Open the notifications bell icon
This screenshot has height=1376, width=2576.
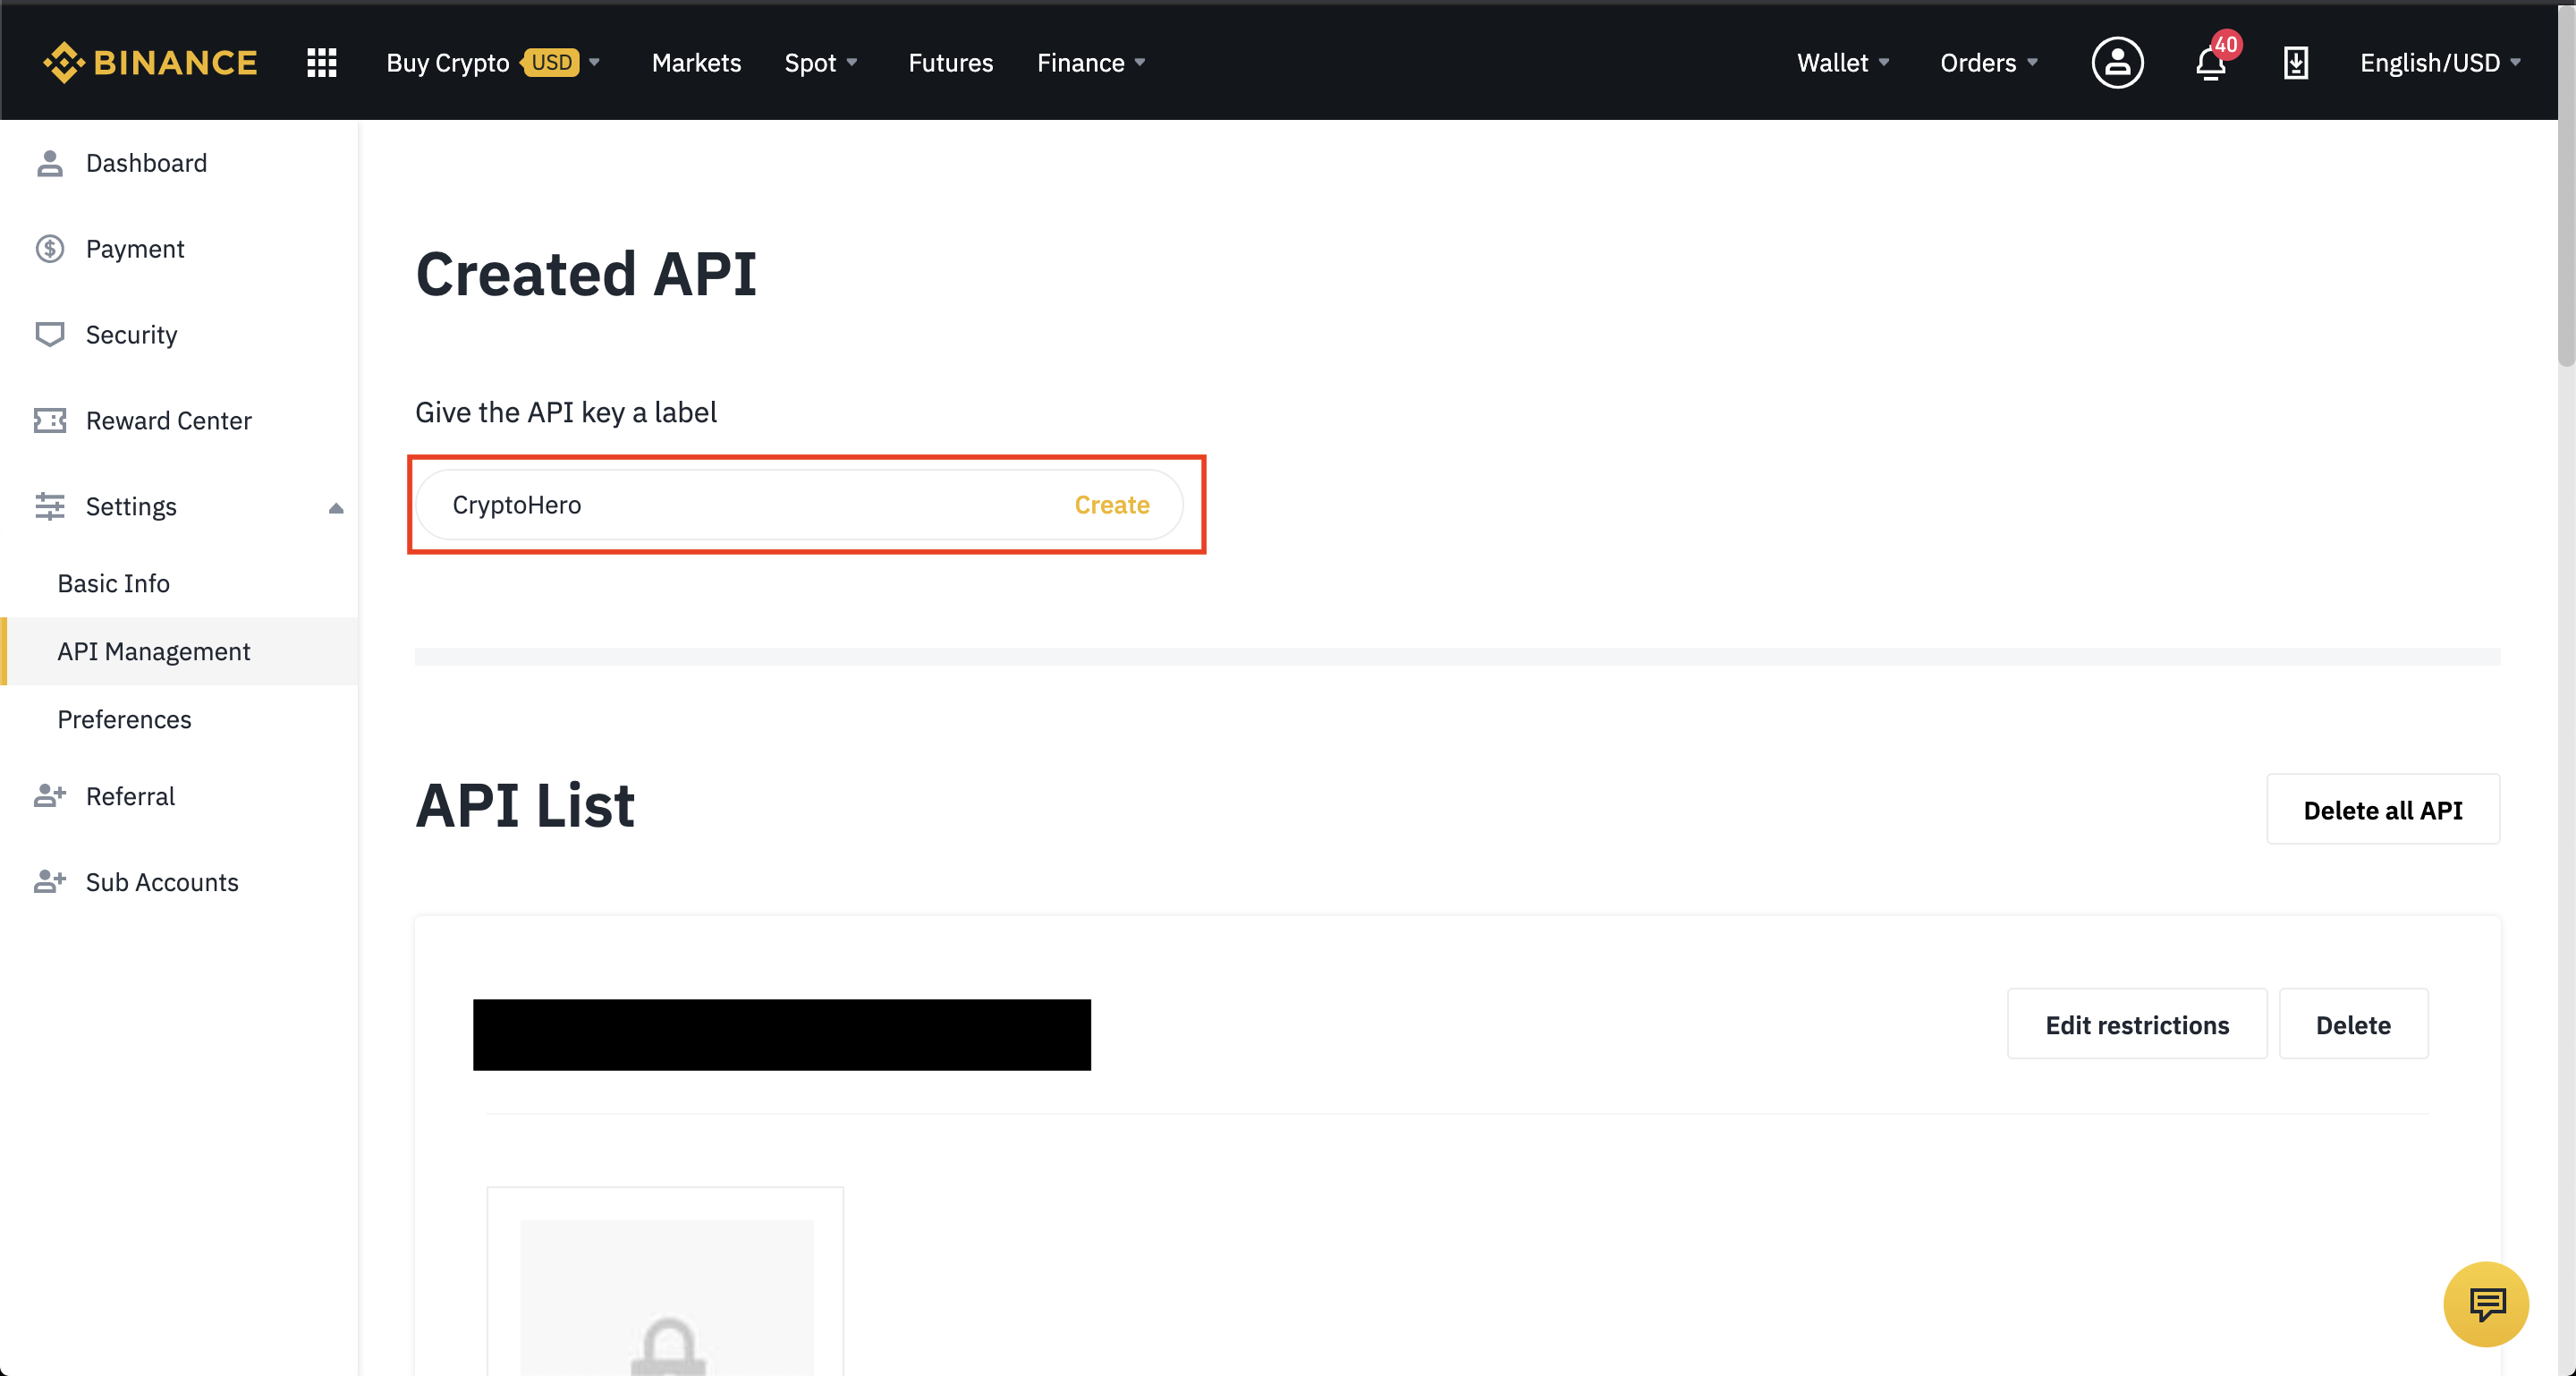point(2210,63)
